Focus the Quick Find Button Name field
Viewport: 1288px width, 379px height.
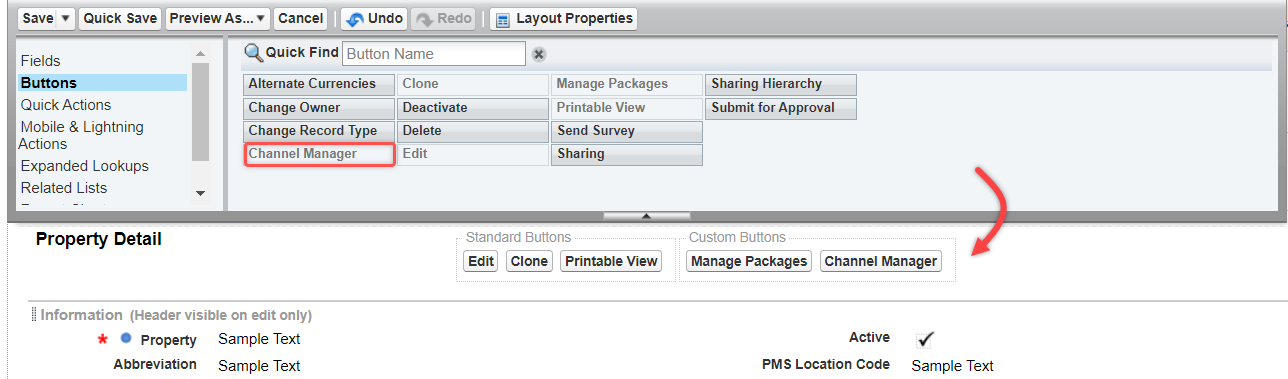click(x=434, y=54)
